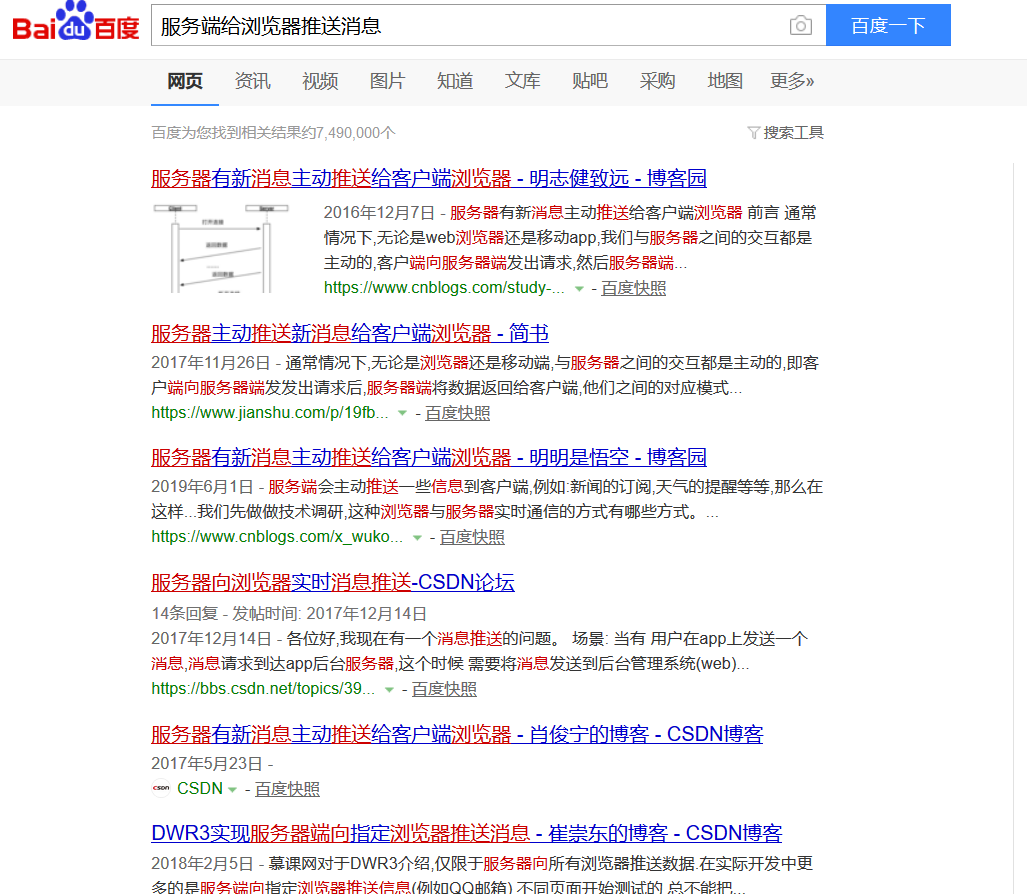Switch to the 地图 tab
Viewport: 1027px width, 894px height.
tap(724, 81)
